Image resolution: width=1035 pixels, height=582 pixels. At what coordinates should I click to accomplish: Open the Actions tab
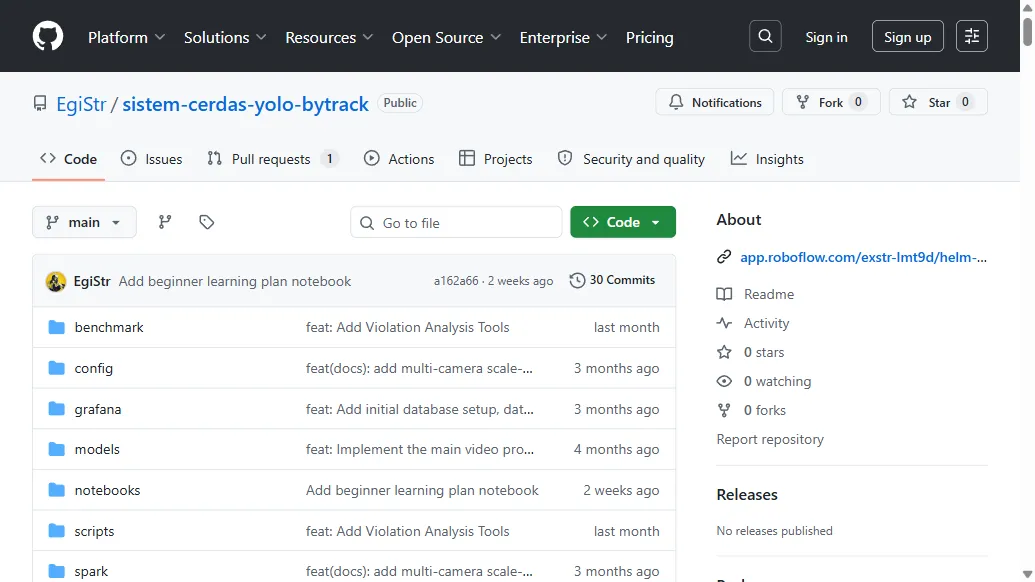click(x=399, y=159)
